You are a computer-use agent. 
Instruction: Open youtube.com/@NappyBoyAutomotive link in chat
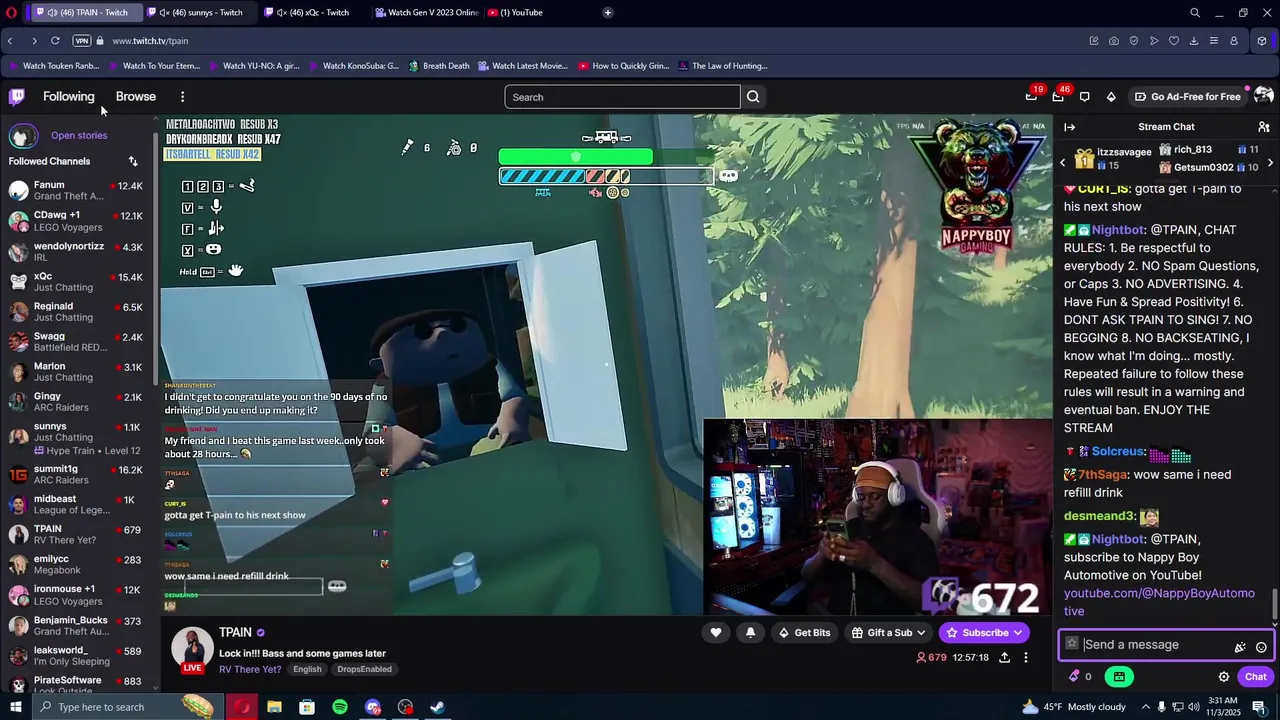pos(1159,602)
